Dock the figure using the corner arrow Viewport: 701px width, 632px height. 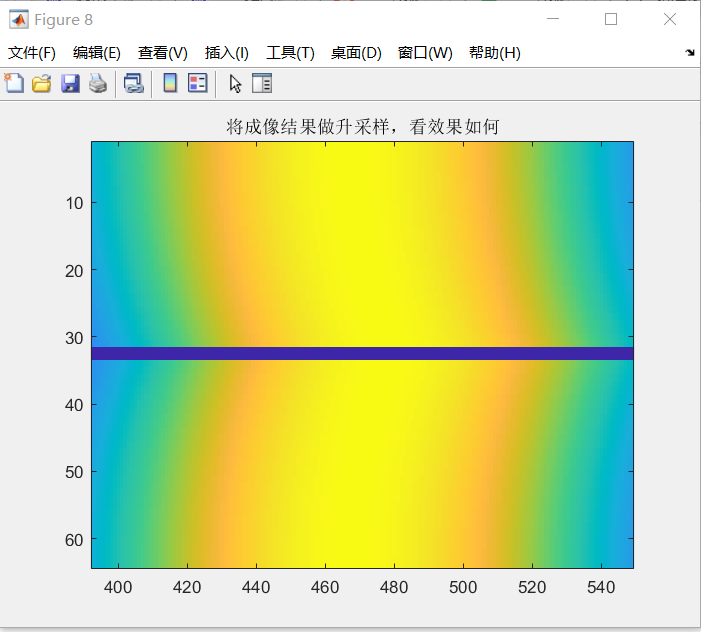[690, 53]
